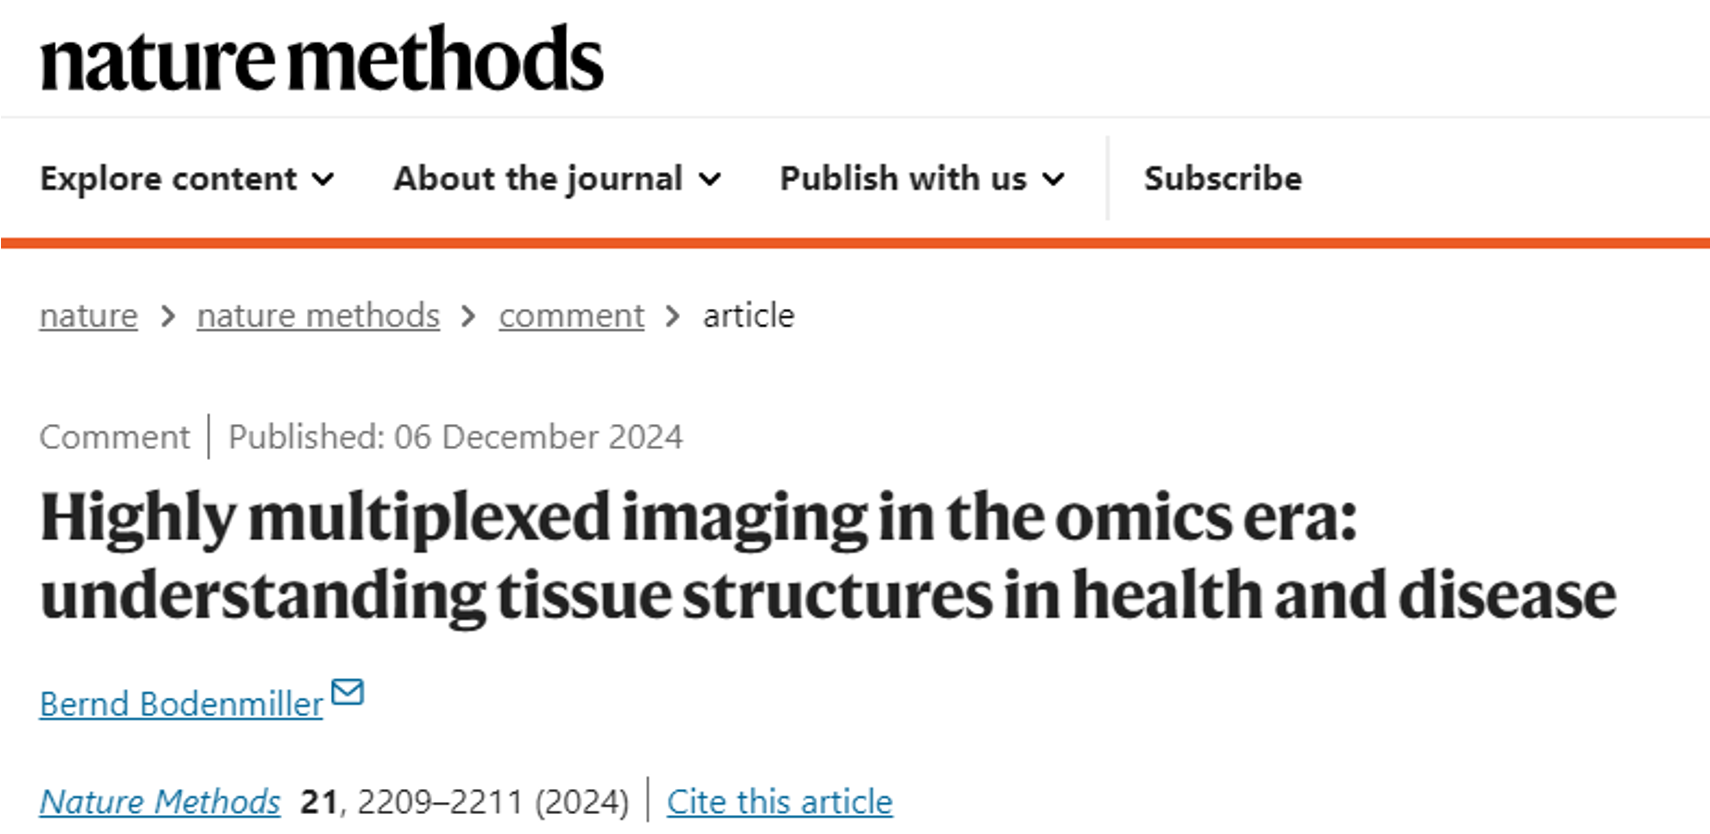Open the About the journal menu label
The image size is (1710, 834).
point(538,179)
